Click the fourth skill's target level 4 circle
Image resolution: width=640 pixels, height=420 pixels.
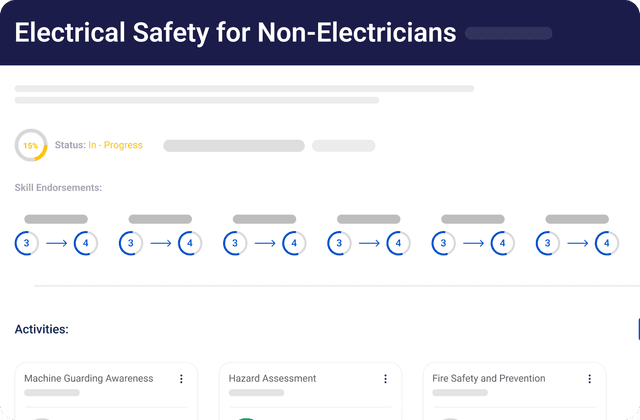[398, 242]
